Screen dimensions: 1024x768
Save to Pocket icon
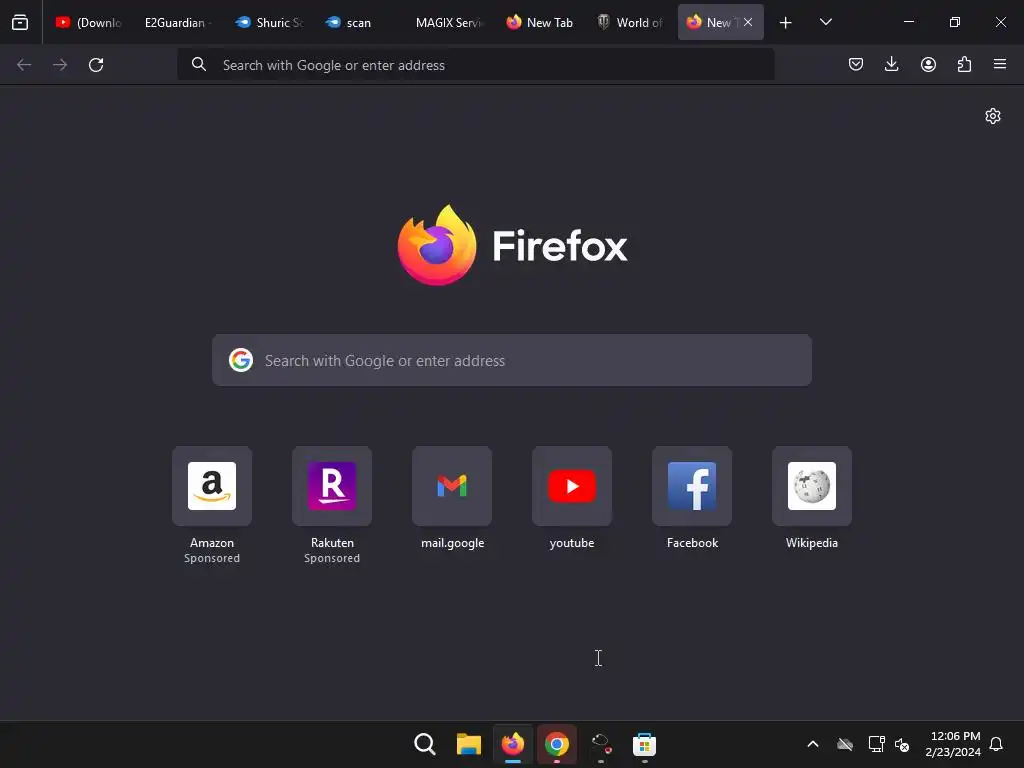click(856, 64)
